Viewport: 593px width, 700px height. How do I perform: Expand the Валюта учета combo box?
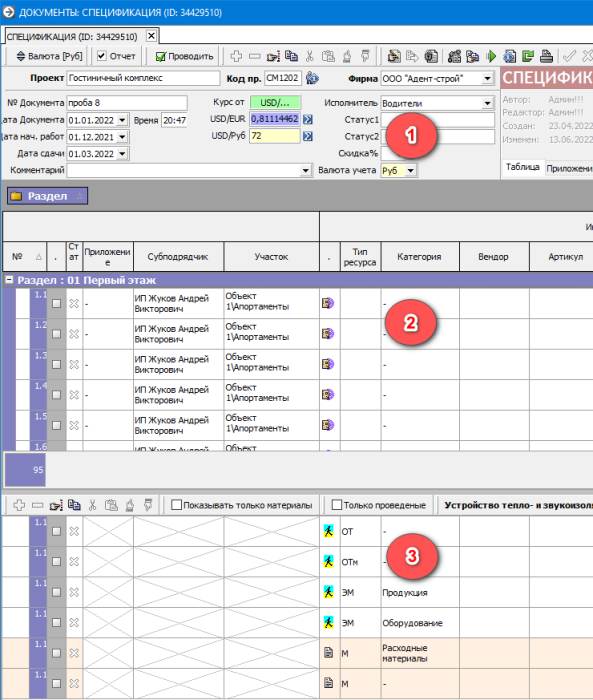[411, 170]
